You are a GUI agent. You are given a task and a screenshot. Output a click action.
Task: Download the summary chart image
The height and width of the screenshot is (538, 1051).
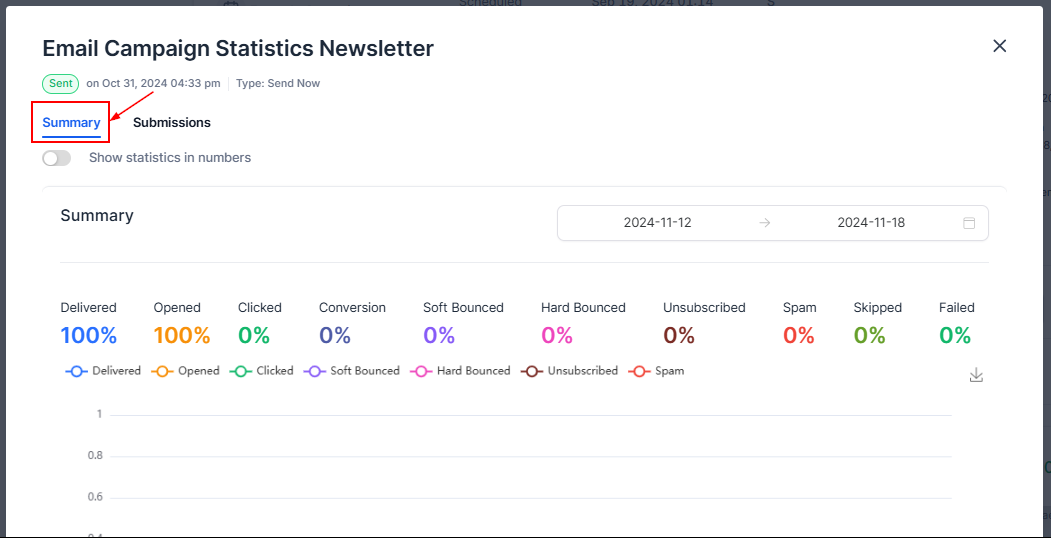976,375
